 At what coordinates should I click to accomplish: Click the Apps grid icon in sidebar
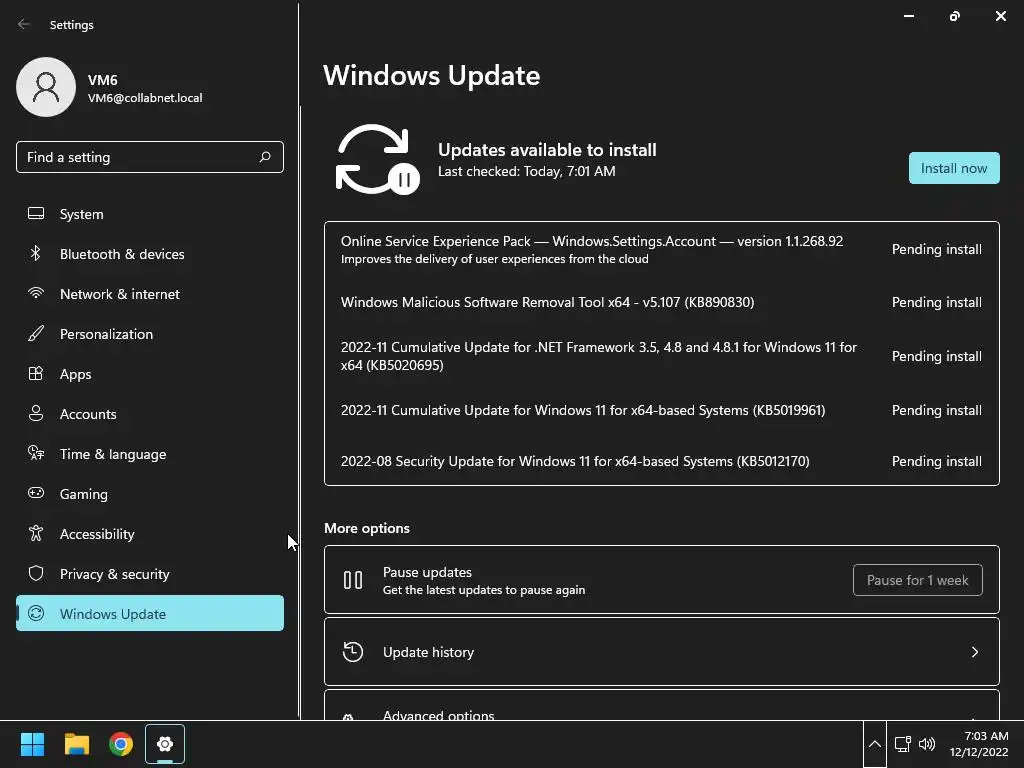pos(36,374)
